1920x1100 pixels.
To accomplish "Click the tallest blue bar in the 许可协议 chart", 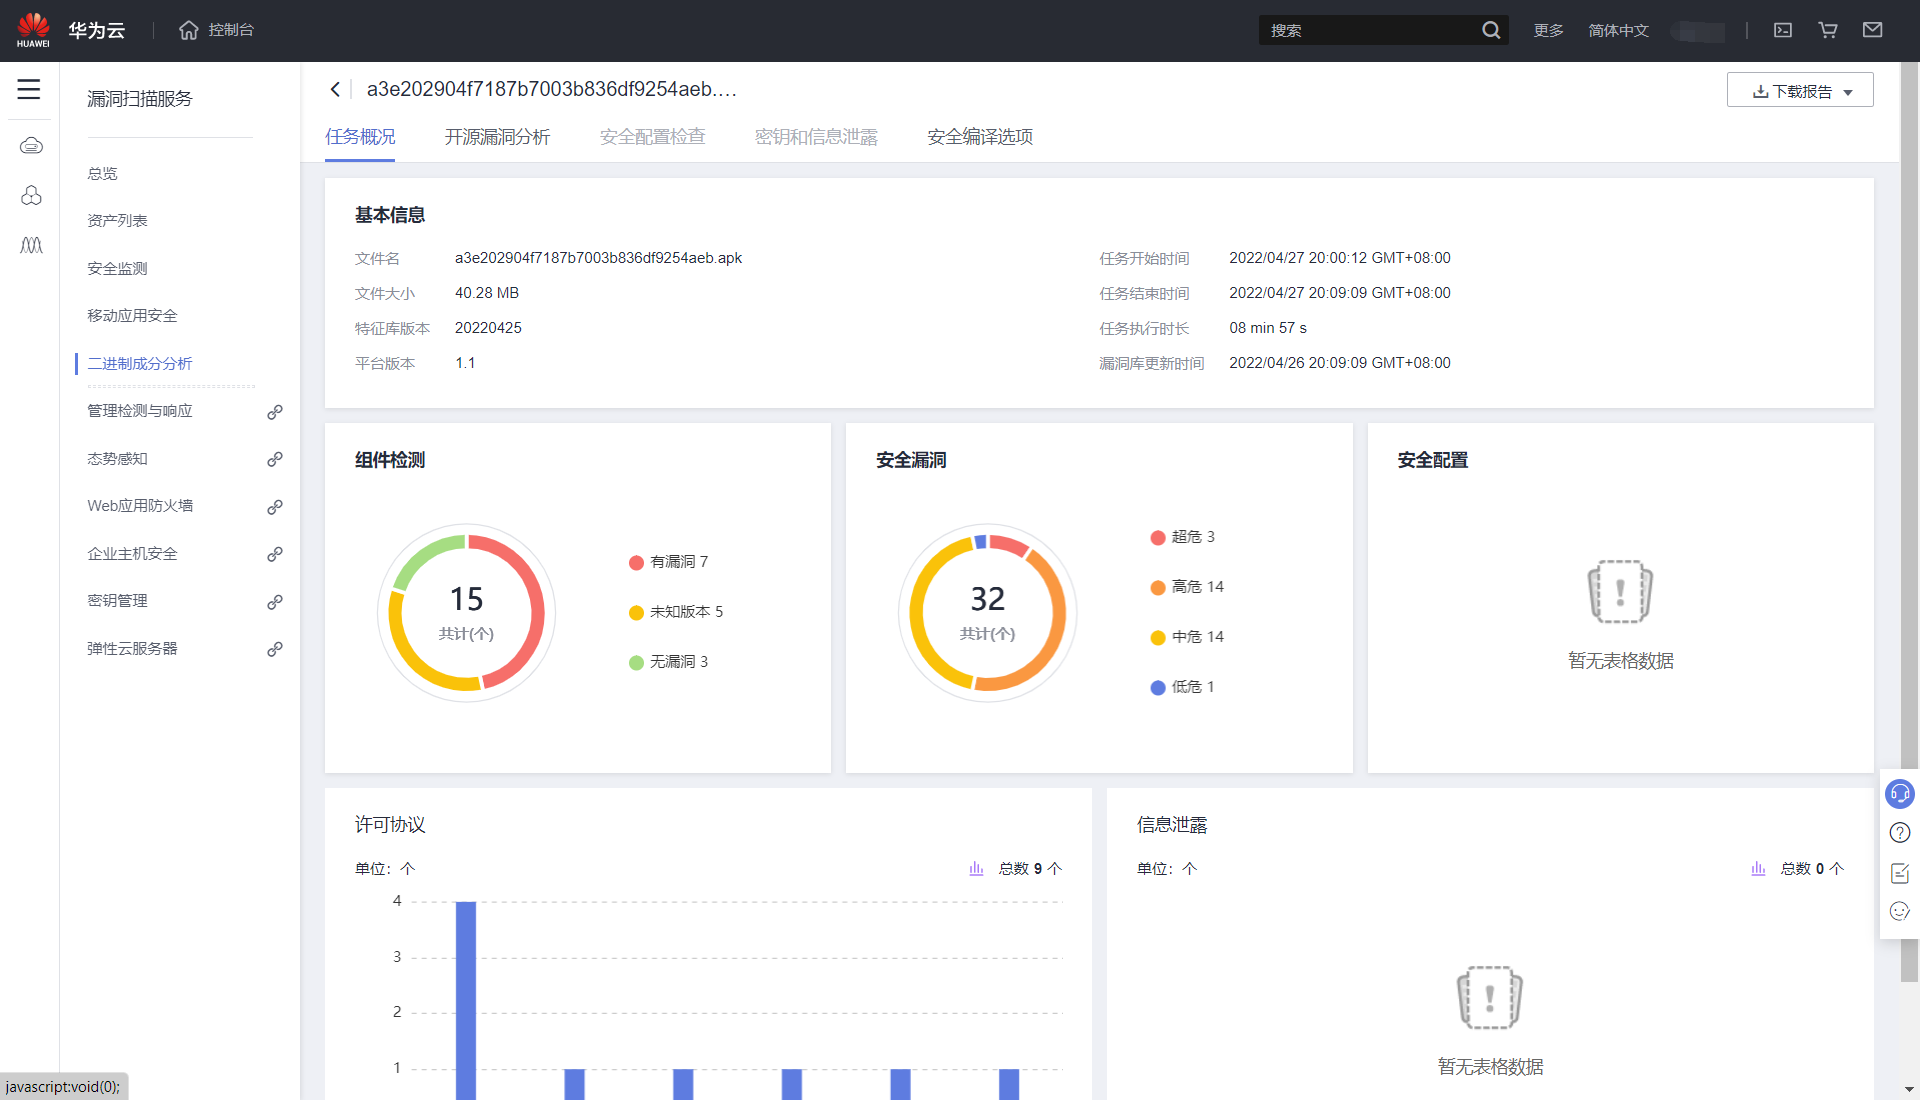I will [x=466, y=1000].
